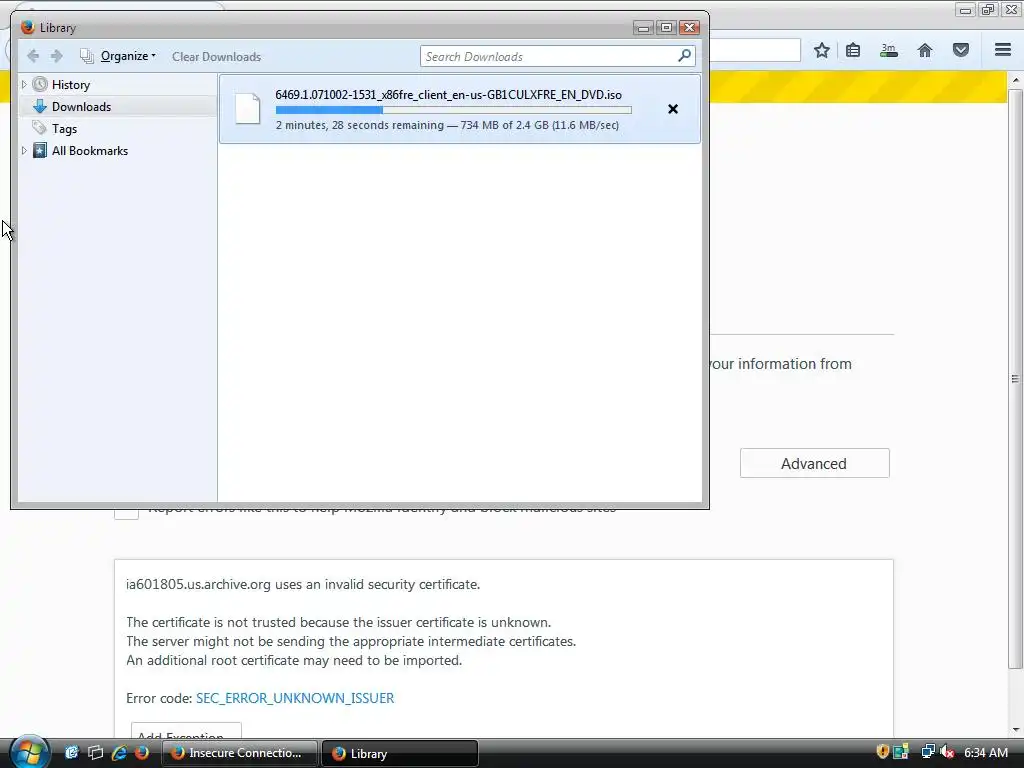Bookmark this page with the star icon
Screen dimensions: 1024x768
822,50
